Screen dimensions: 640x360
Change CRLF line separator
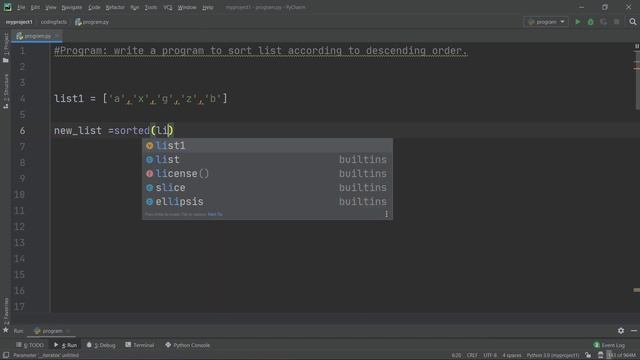[x=472, y=356]
